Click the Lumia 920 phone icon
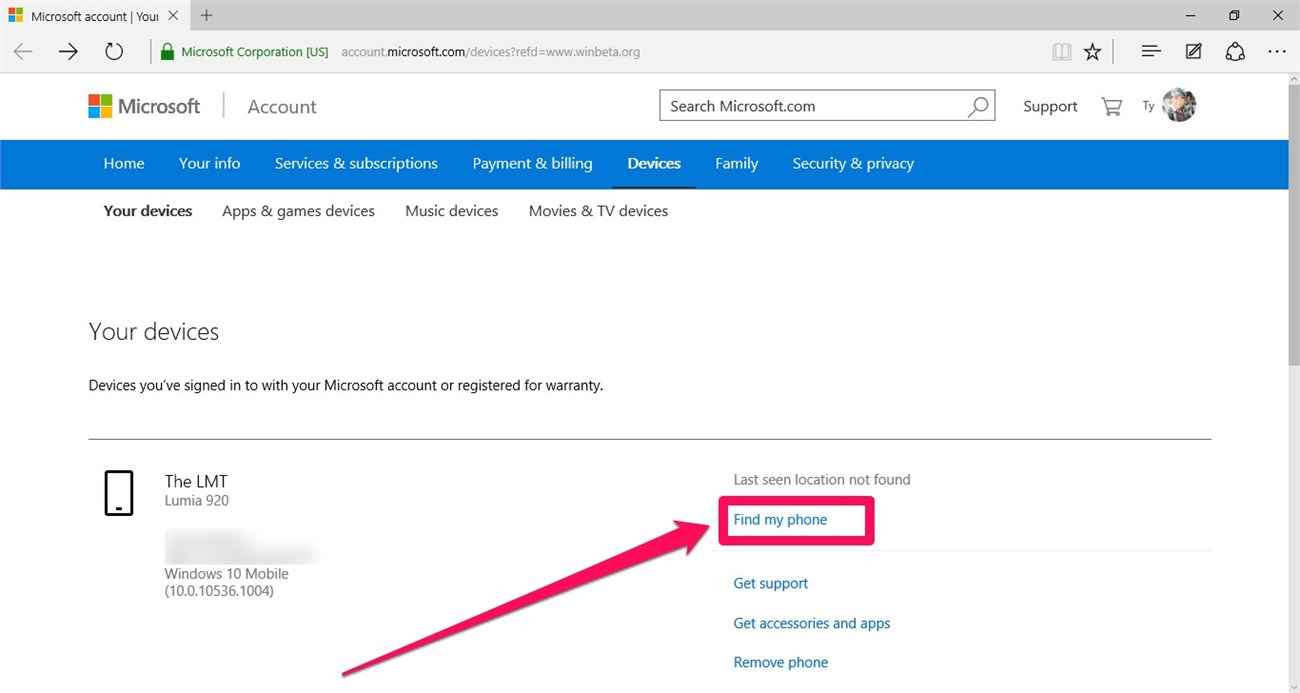Screen dimensions: 1300x693 (119, 493)
